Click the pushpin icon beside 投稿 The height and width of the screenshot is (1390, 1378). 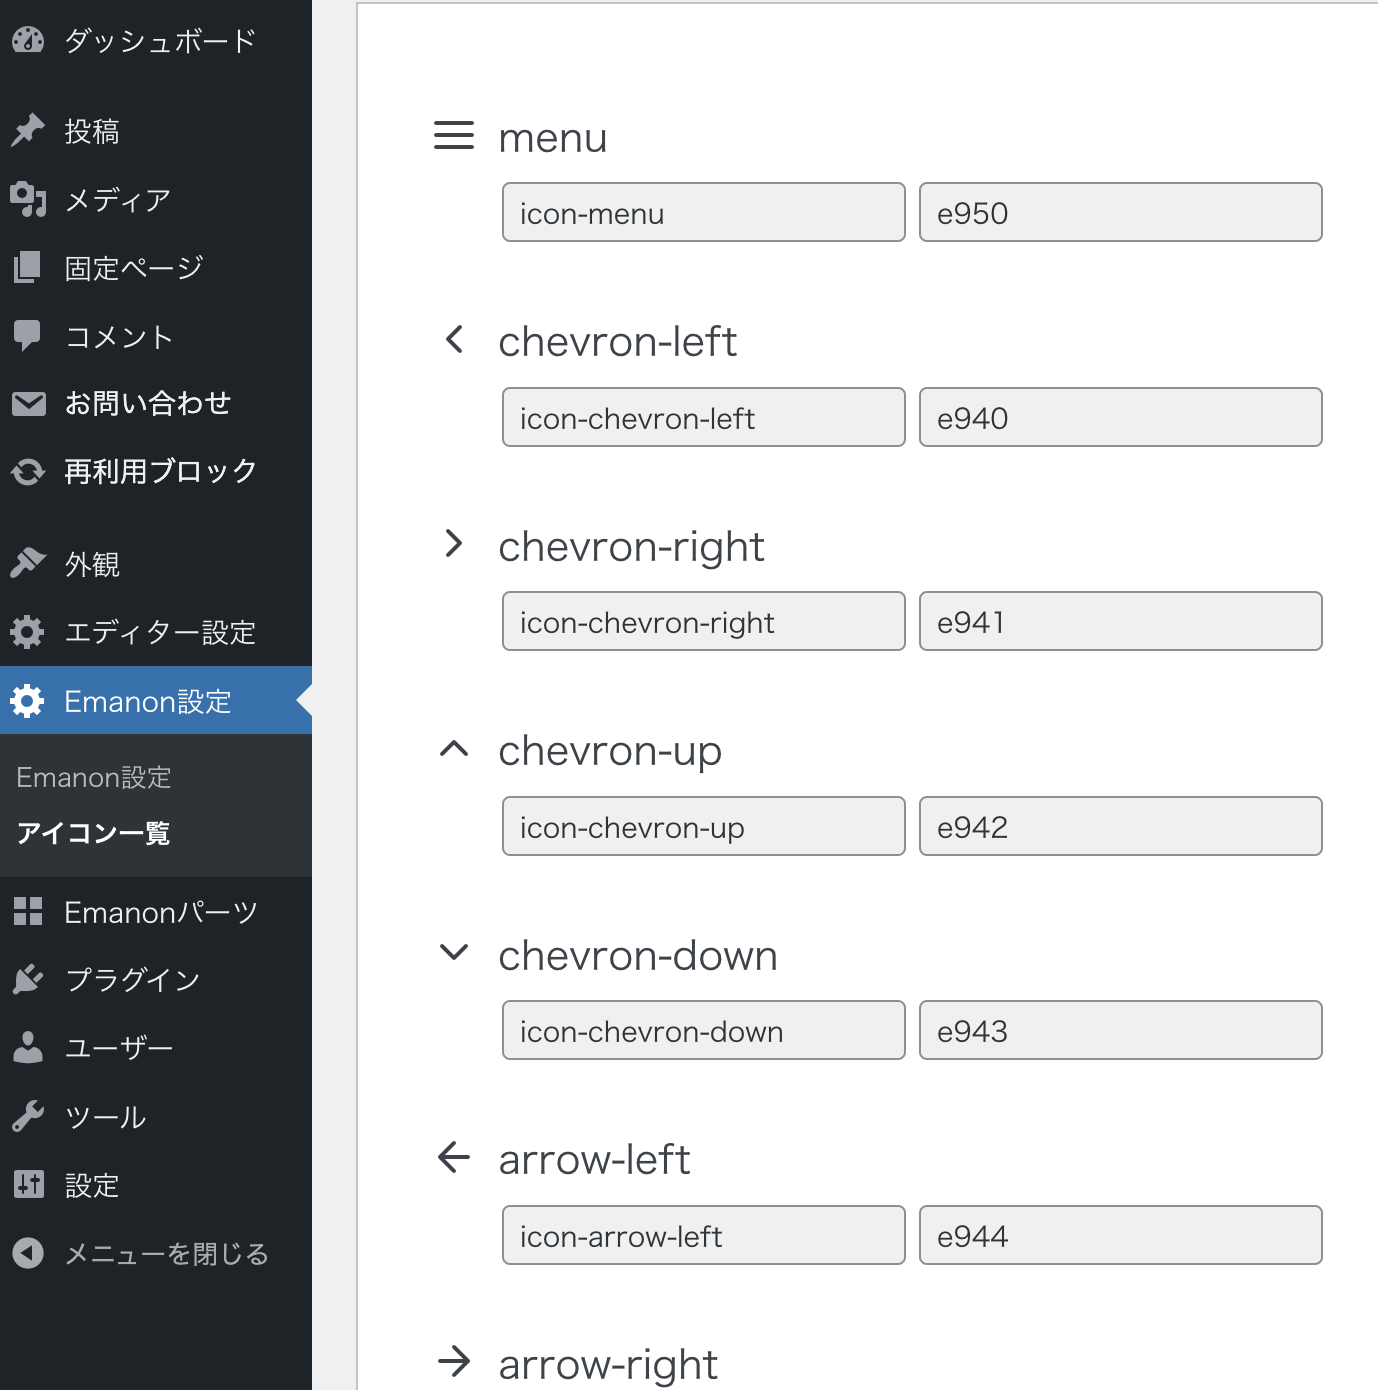pos(28,130)
